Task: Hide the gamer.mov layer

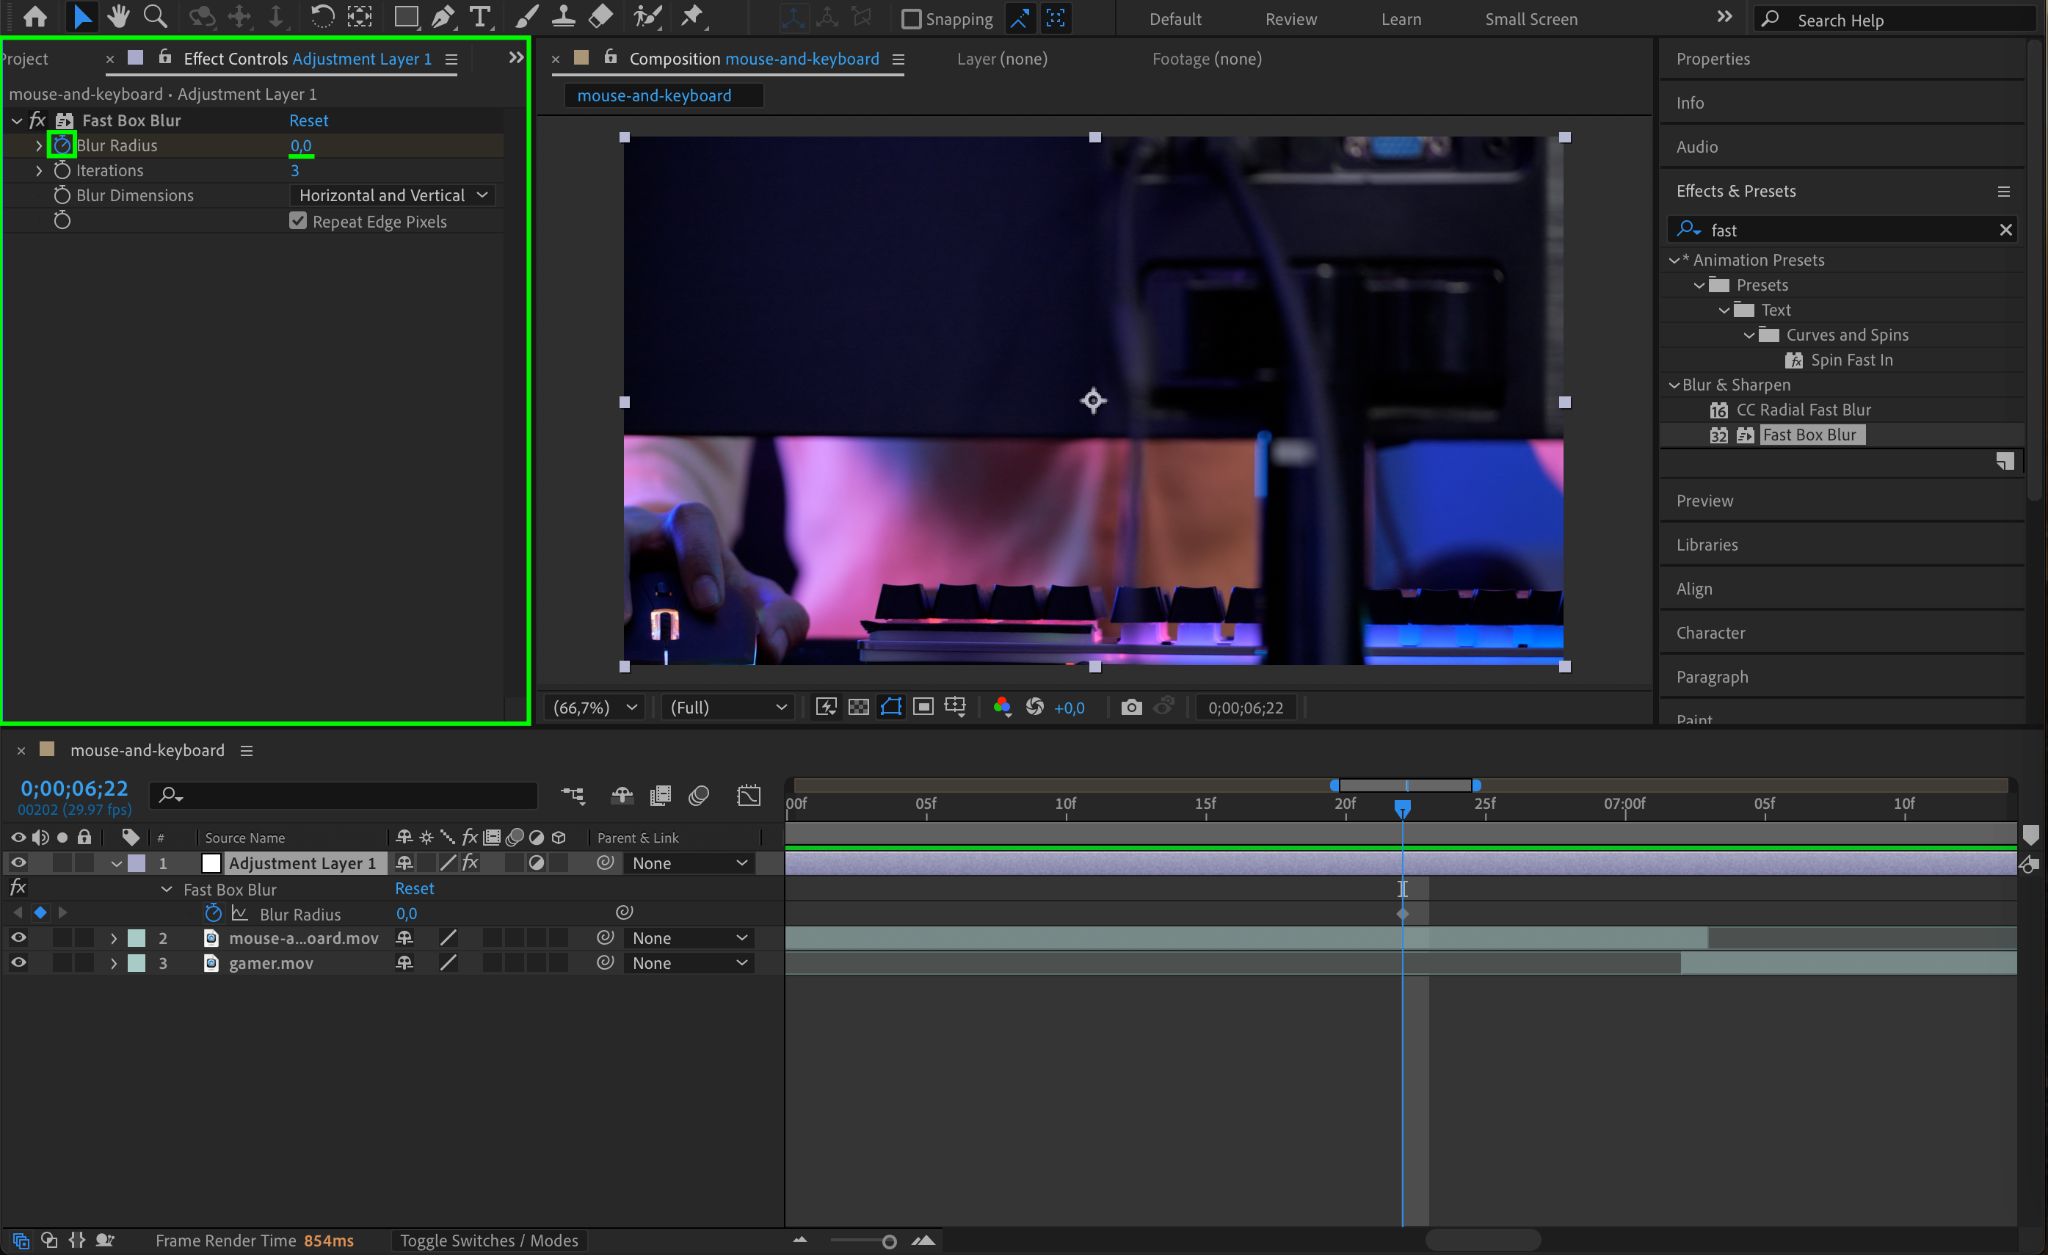Action: [18, 962]
